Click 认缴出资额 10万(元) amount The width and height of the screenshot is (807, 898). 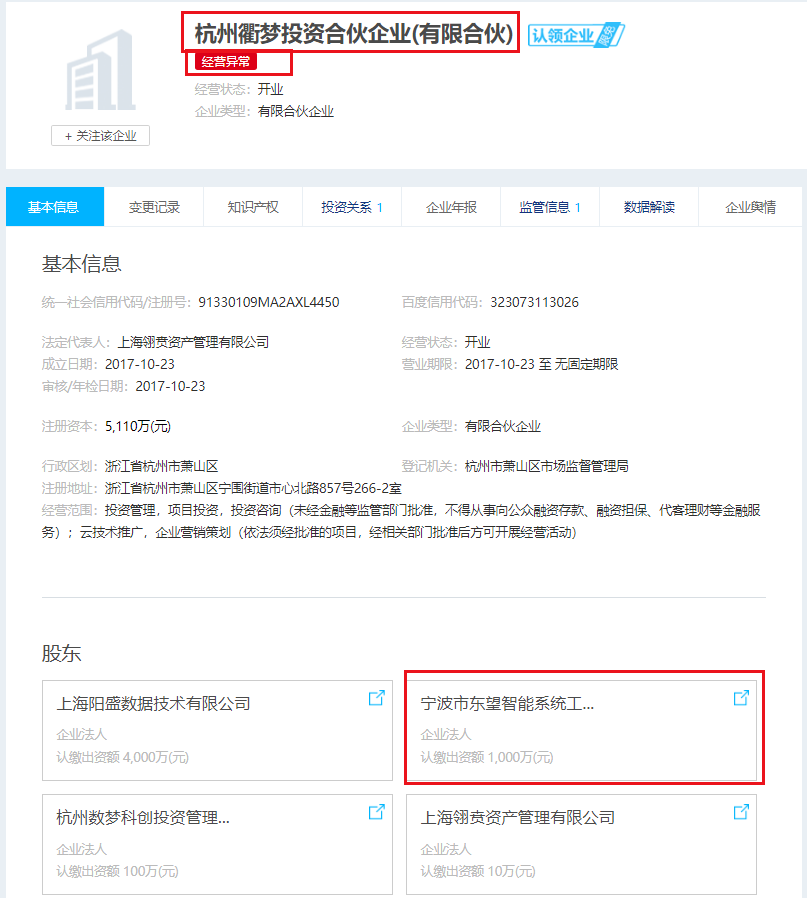(478, 871)
